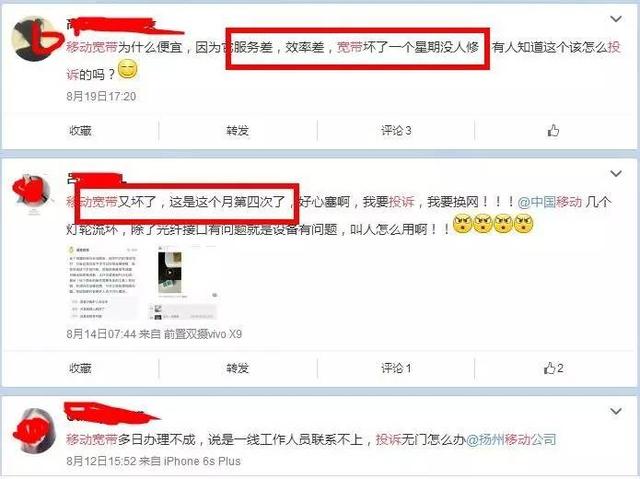Screen dimensions: 640x479
Task: Click 收藏 on the first post
Action: (x=80, y=131)
